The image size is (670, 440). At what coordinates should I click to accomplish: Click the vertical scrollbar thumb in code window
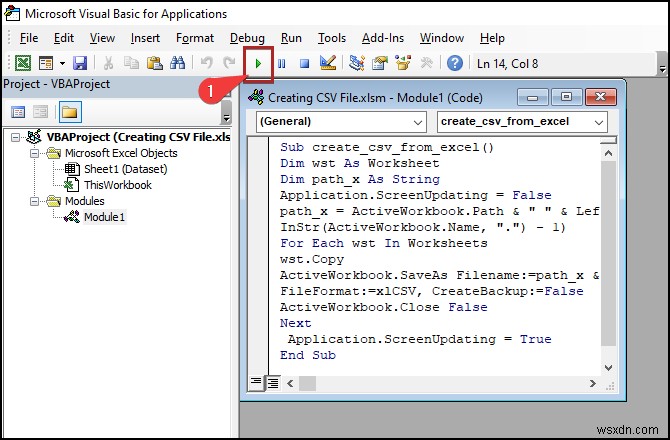[x=608, y=253]
